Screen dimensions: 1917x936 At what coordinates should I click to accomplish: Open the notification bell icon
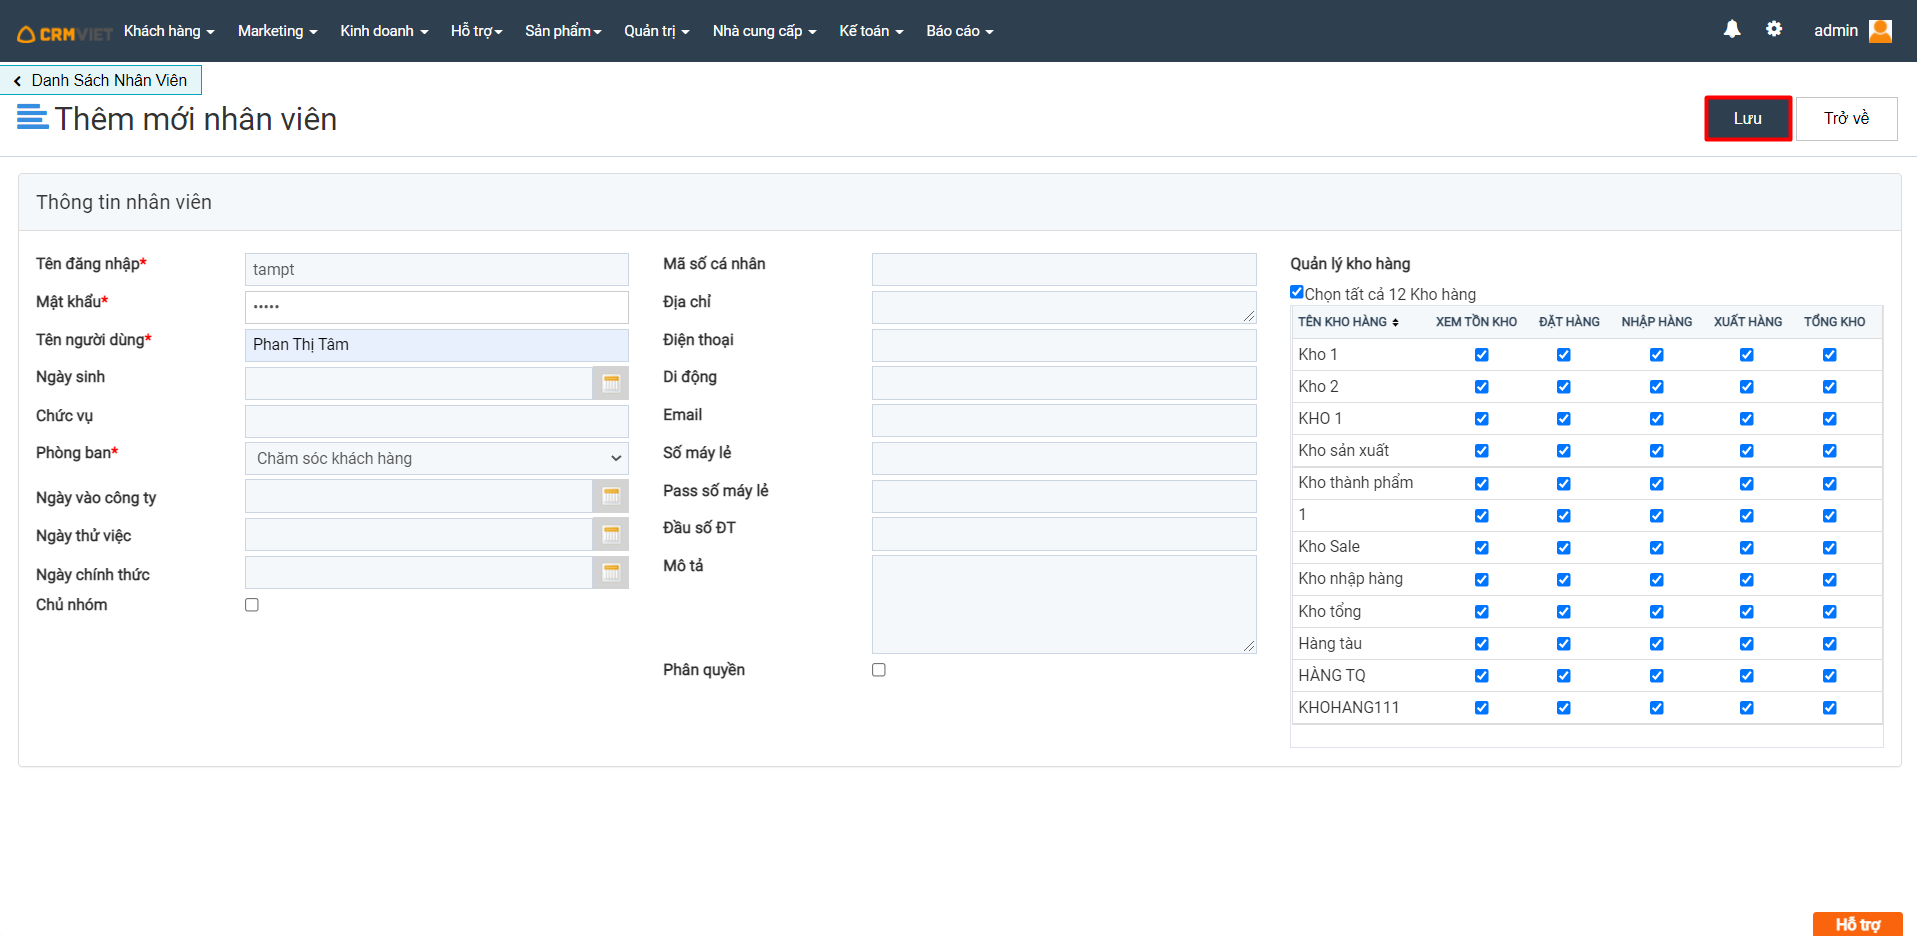[x=1731, y=30]
